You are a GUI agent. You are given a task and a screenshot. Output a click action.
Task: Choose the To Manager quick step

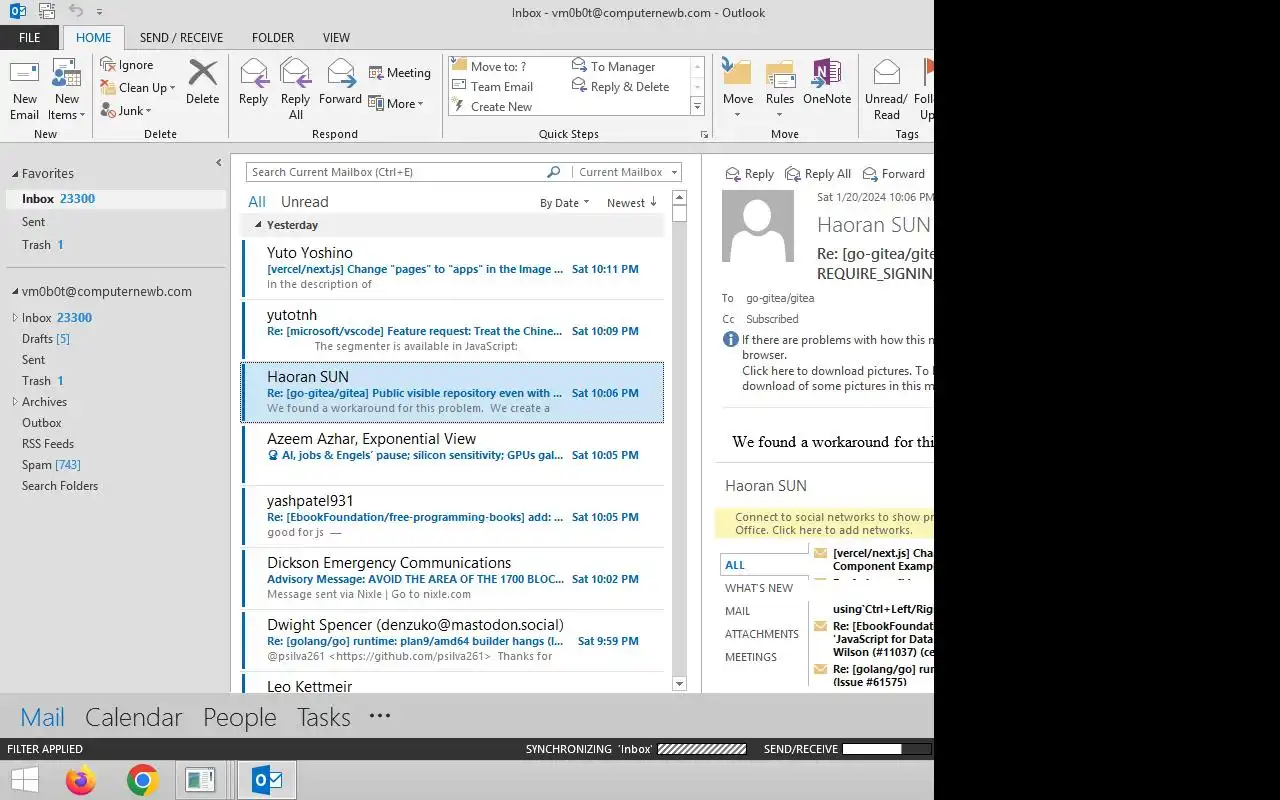(614, 66)
